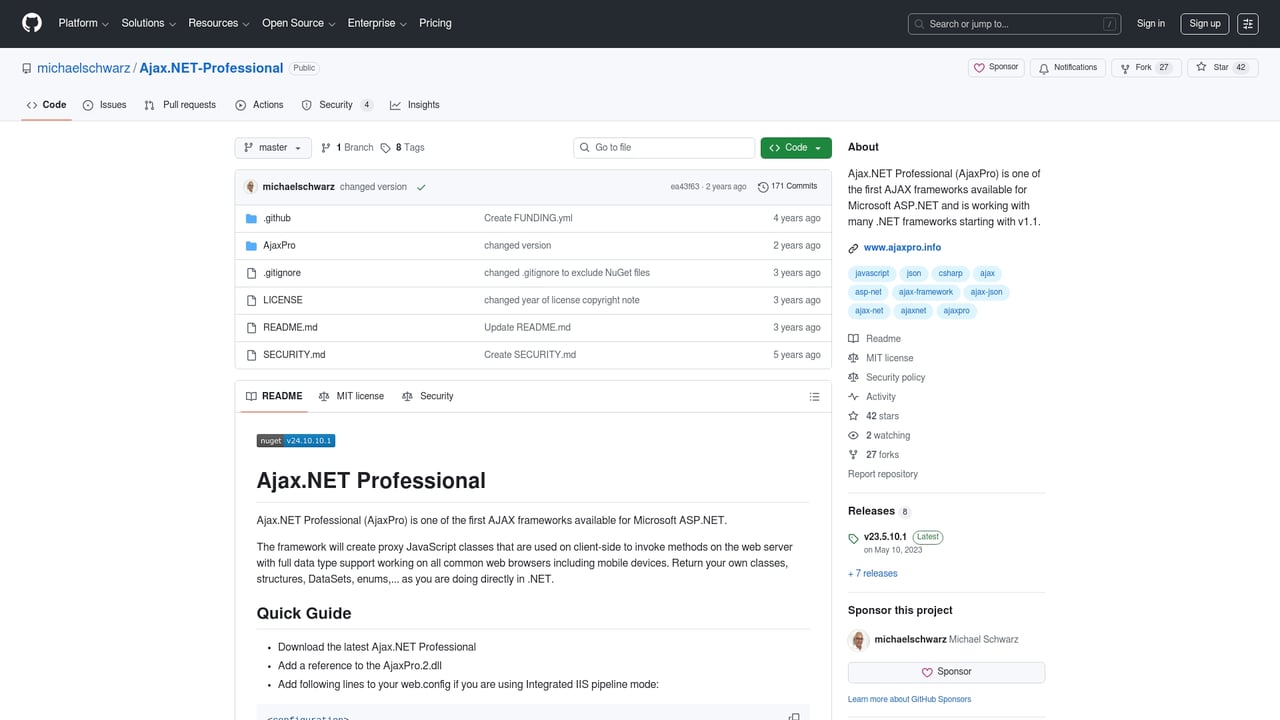Screen dimensions: 1280x720
Task: Click the link icon beside www.ajaxpro.info
Action: [853, 247]
